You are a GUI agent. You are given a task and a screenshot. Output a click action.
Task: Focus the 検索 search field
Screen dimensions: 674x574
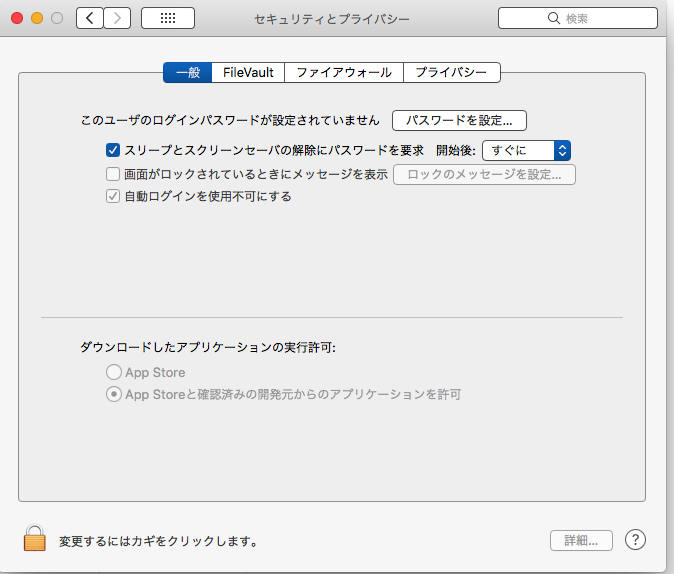(x=578, y=18)
